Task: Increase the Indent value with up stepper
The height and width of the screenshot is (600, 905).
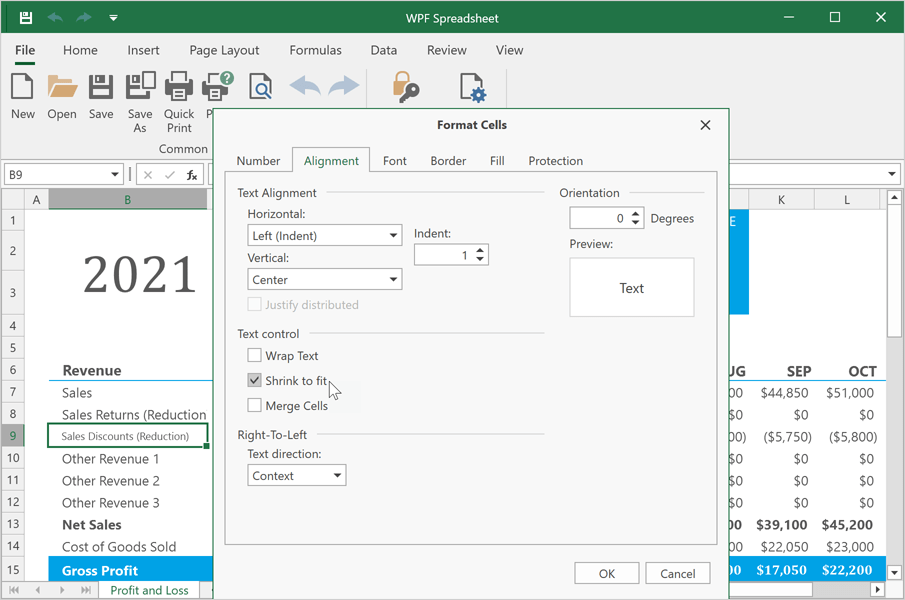Action: (482, 249)
